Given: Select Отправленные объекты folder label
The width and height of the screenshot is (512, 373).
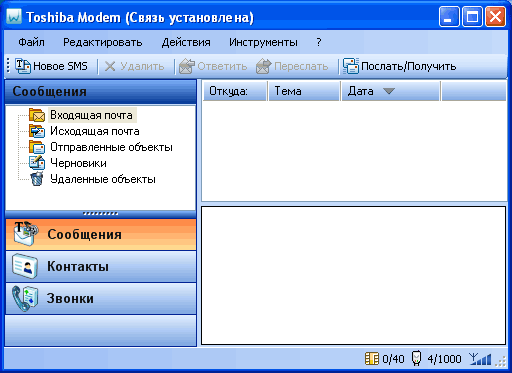Looking at the screenshot, I should (111, 147).
